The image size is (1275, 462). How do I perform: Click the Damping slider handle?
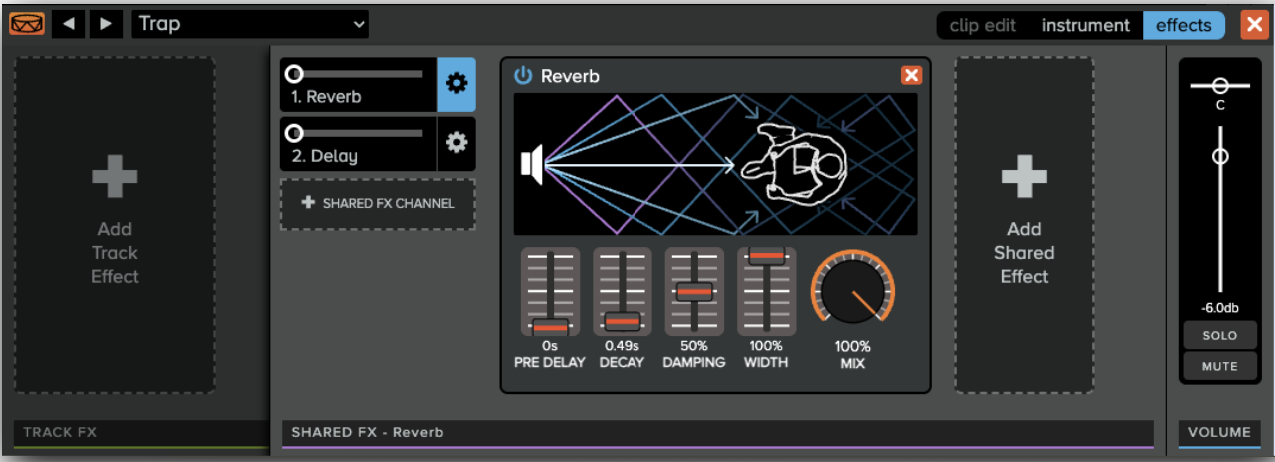693,291
